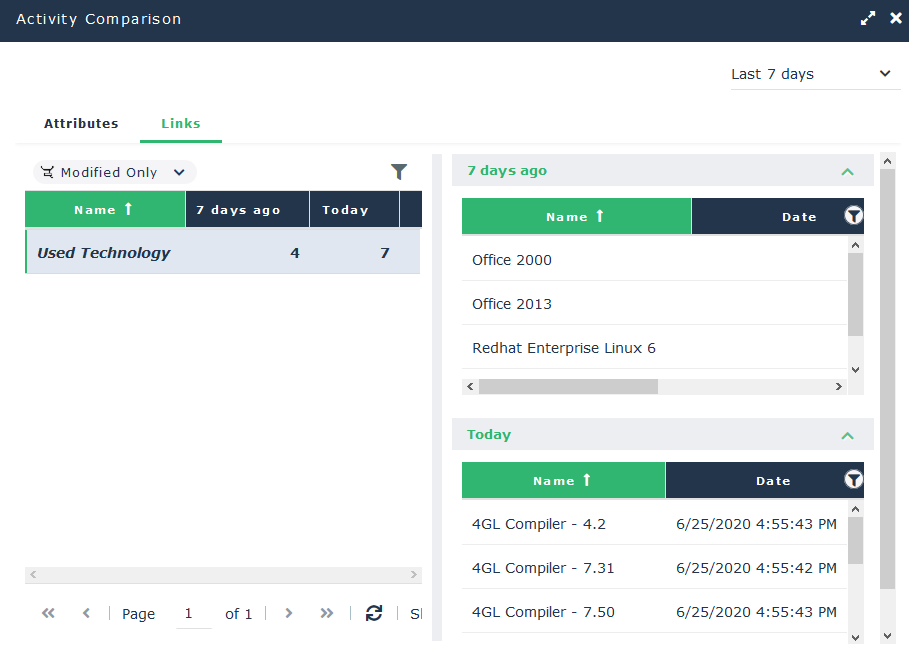Sort Today table by Date column
The height and width of the screenshot is (647, 909).
tap(772, 481)
